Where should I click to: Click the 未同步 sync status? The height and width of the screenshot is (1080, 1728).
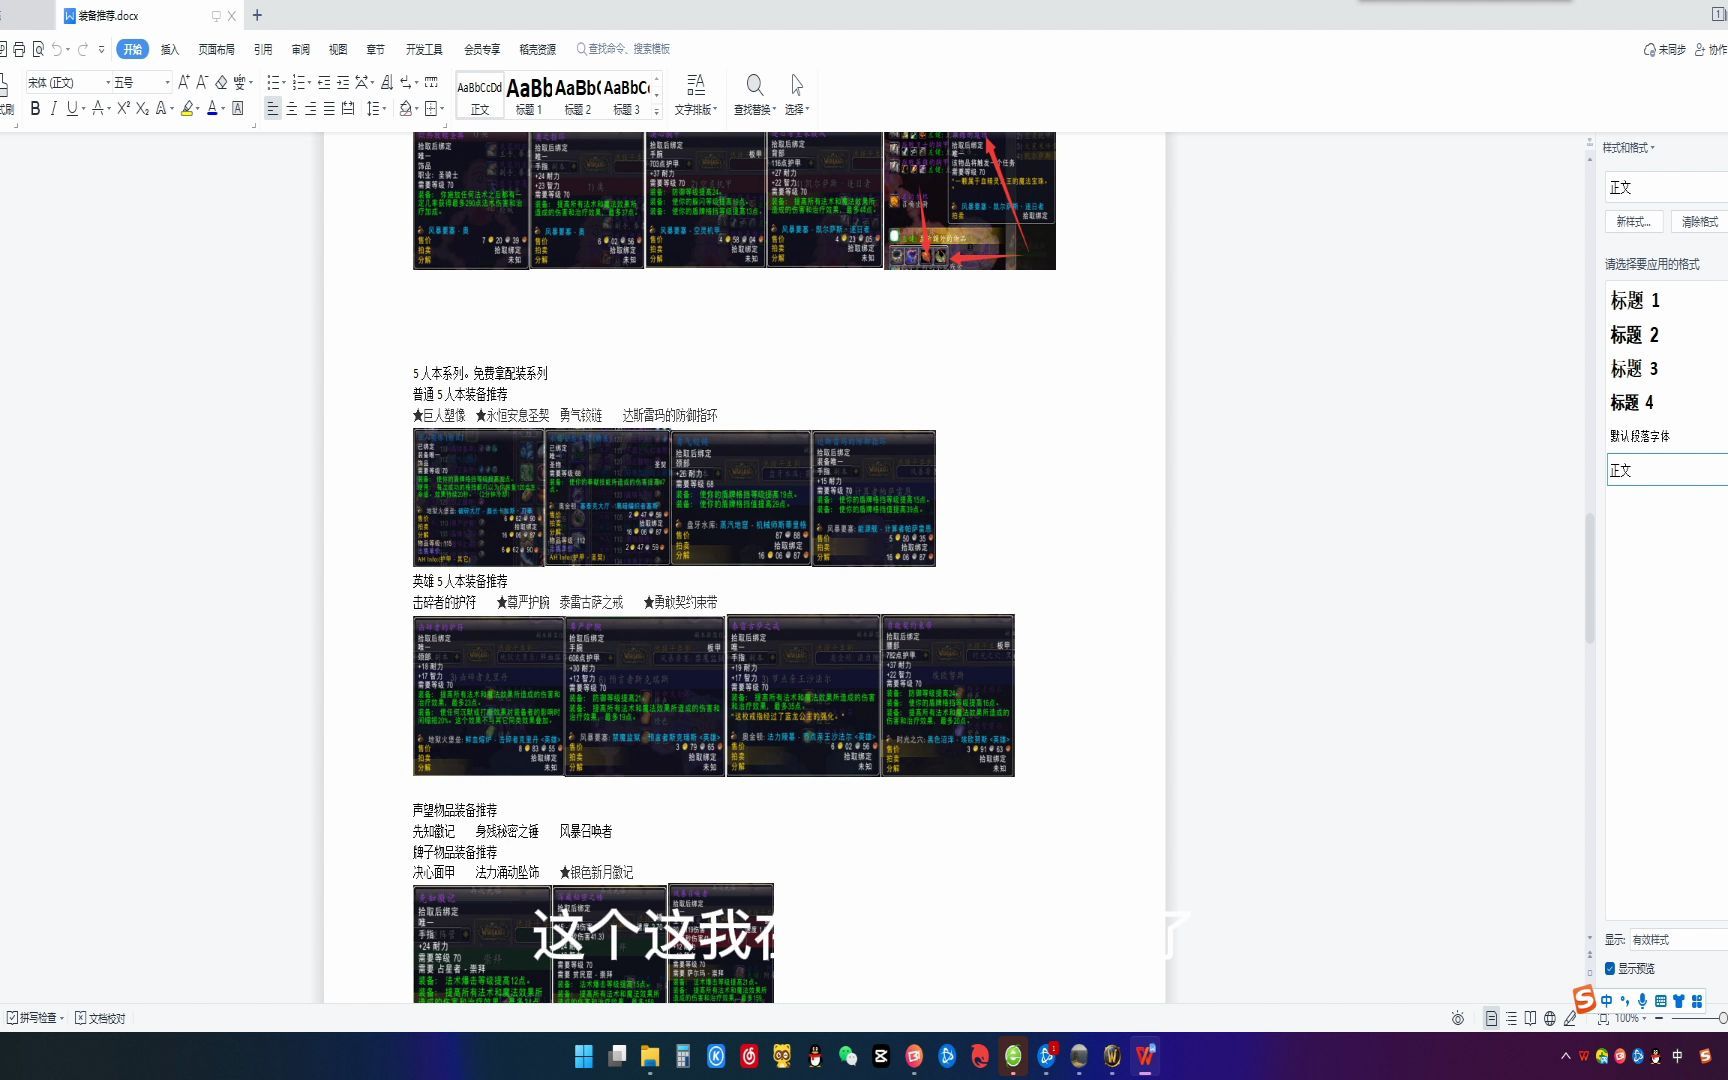click(x=1665, y=49)
